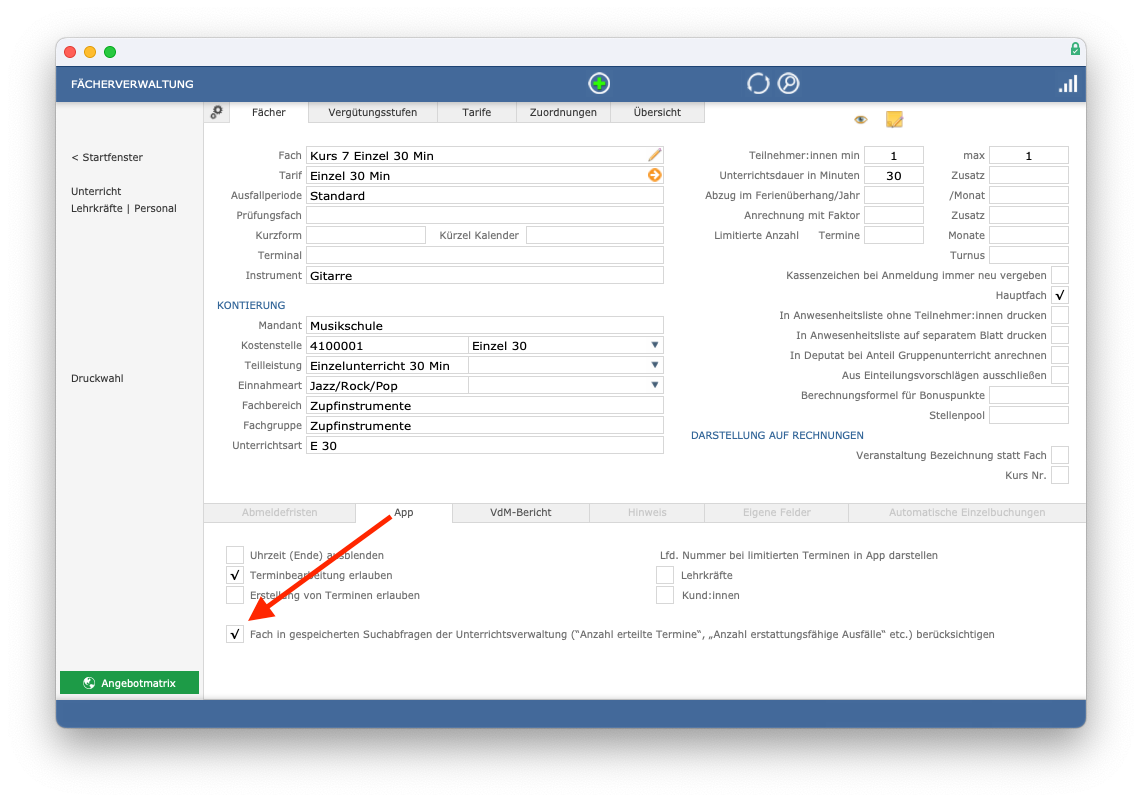1142x802 pixels.
Task: Go back via < Startfenster link
Action: 107,157
